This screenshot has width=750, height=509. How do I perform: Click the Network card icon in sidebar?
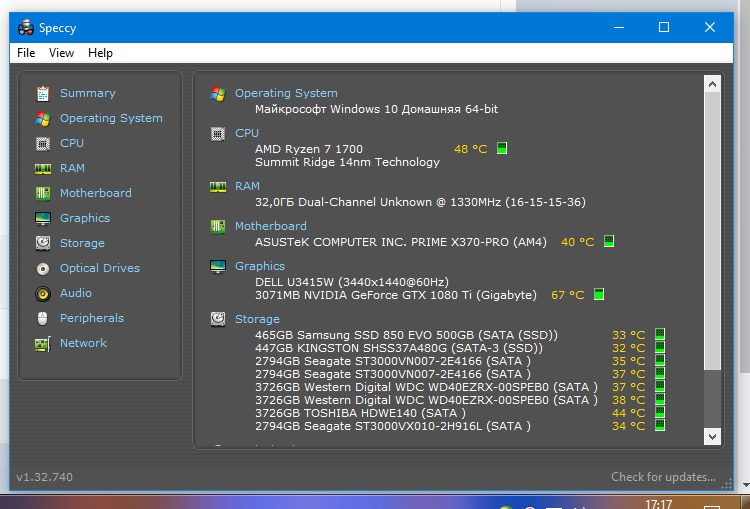point(43,343)
